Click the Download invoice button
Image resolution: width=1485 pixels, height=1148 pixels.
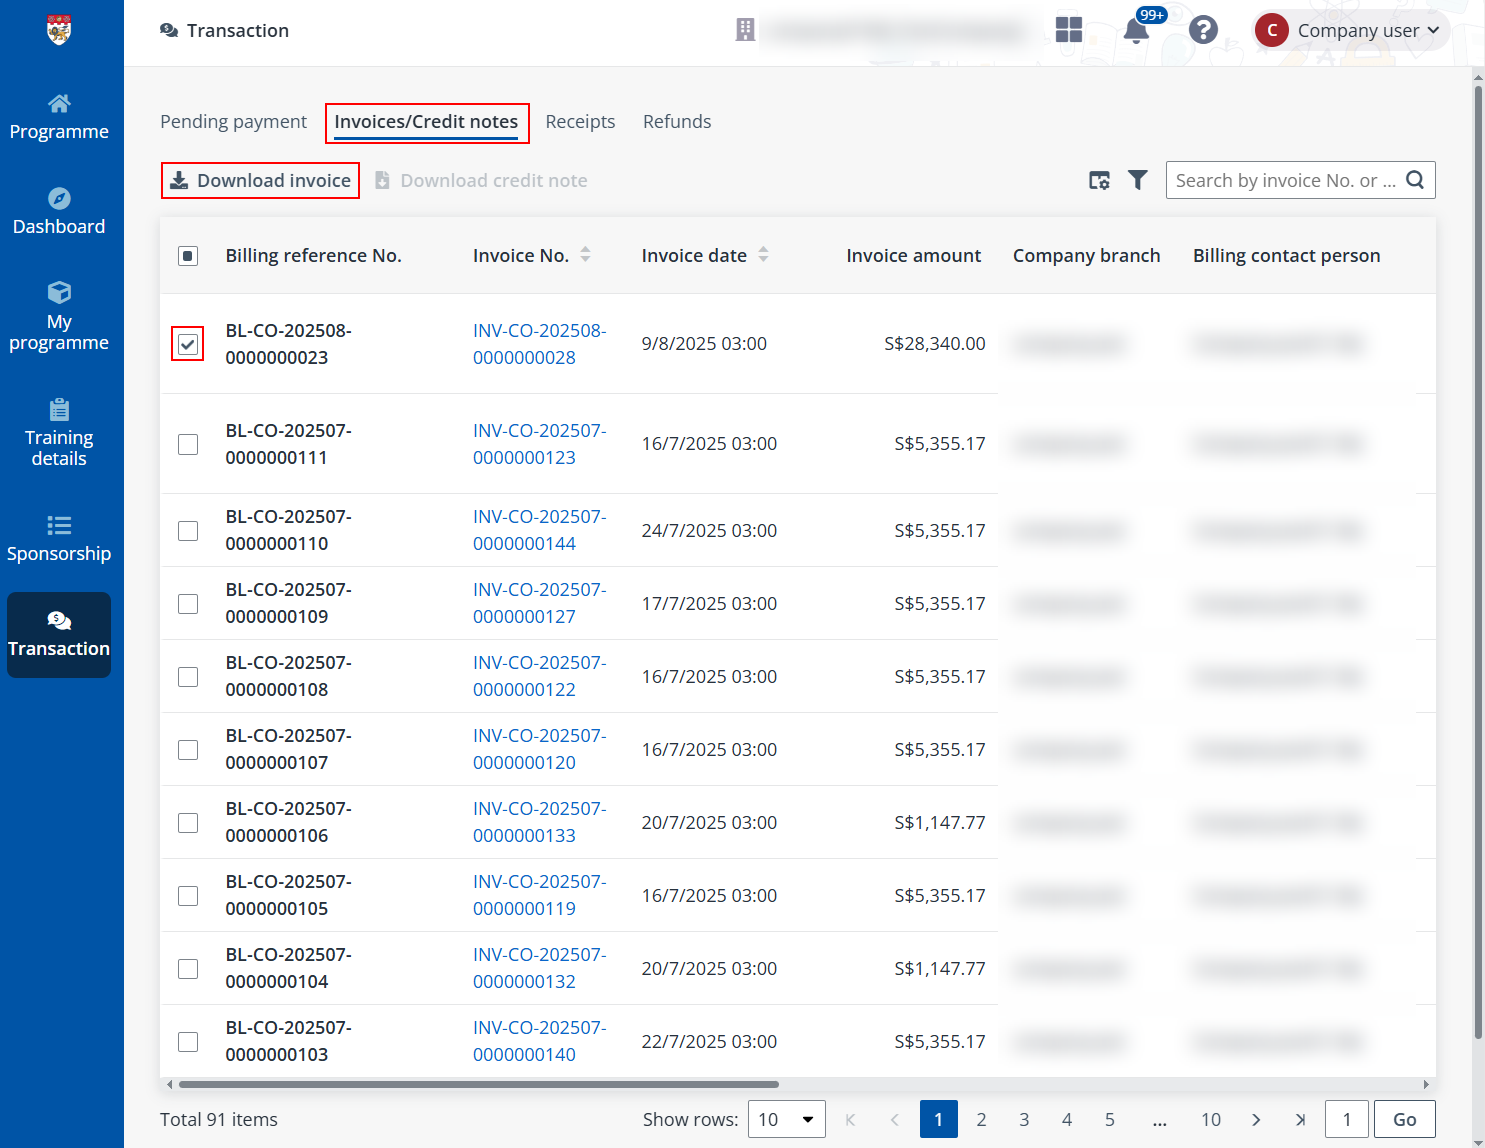260,180
